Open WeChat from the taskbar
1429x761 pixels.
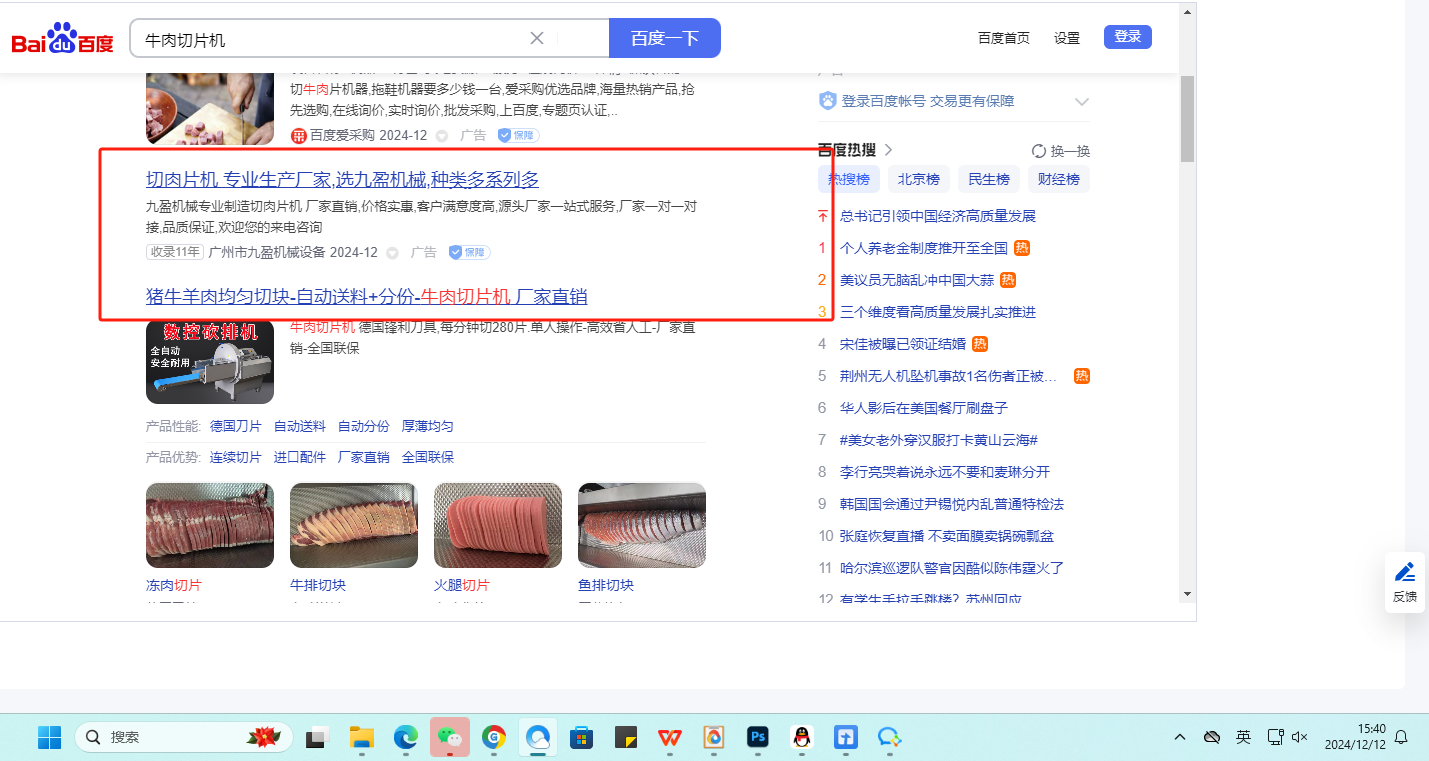450,738
